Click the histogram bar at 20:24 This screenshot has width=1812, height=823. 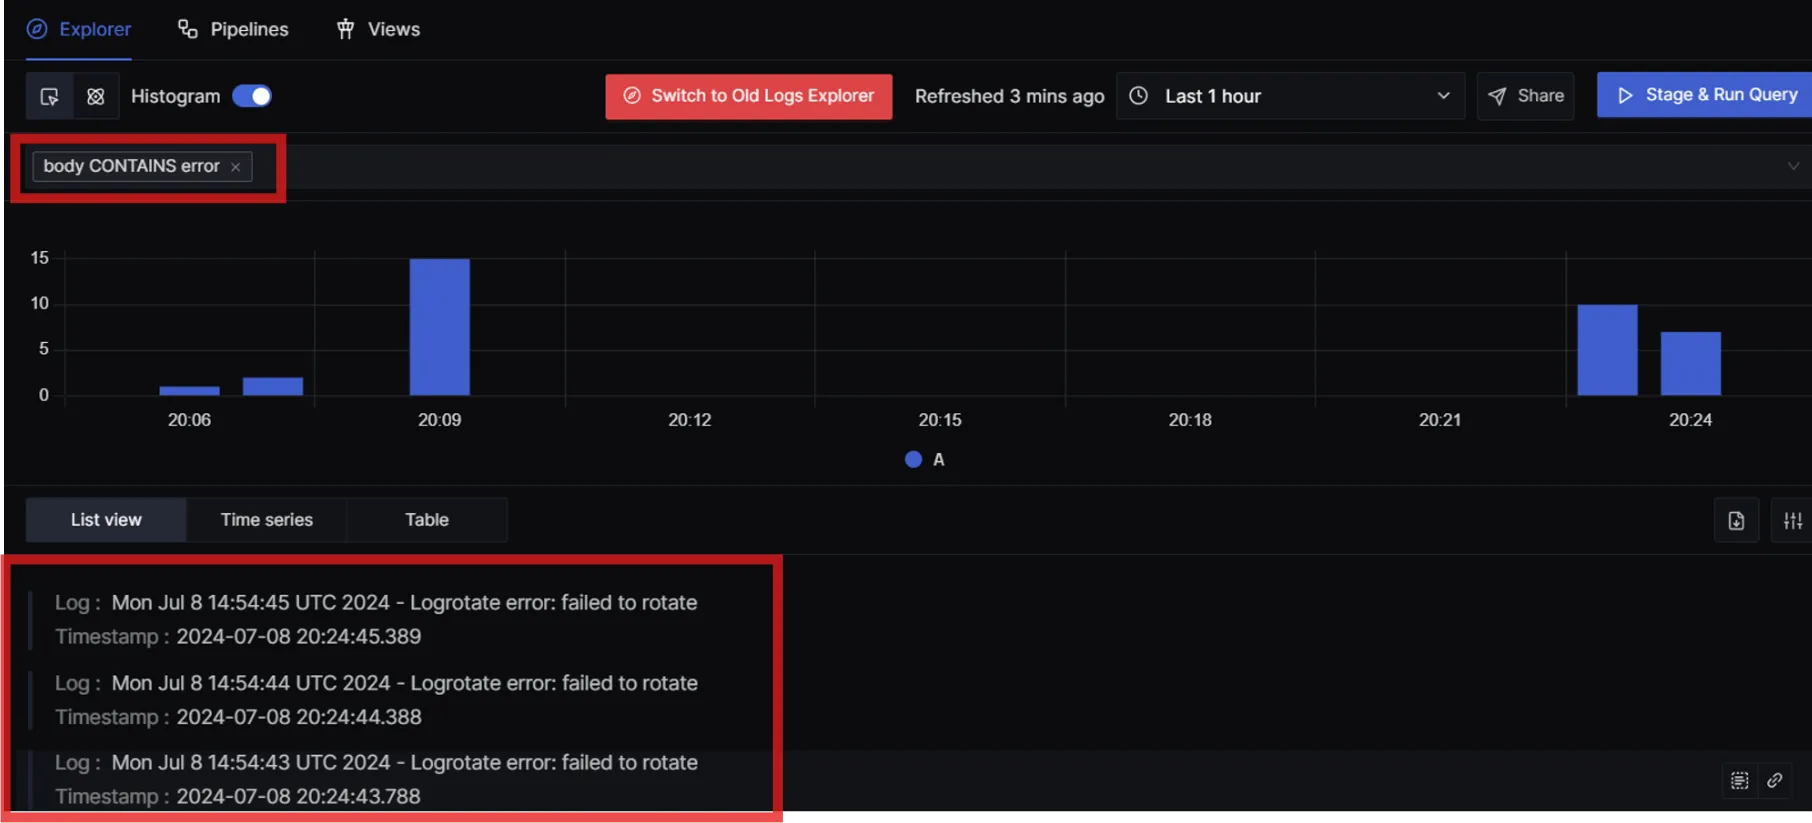tap(1691, 363)
